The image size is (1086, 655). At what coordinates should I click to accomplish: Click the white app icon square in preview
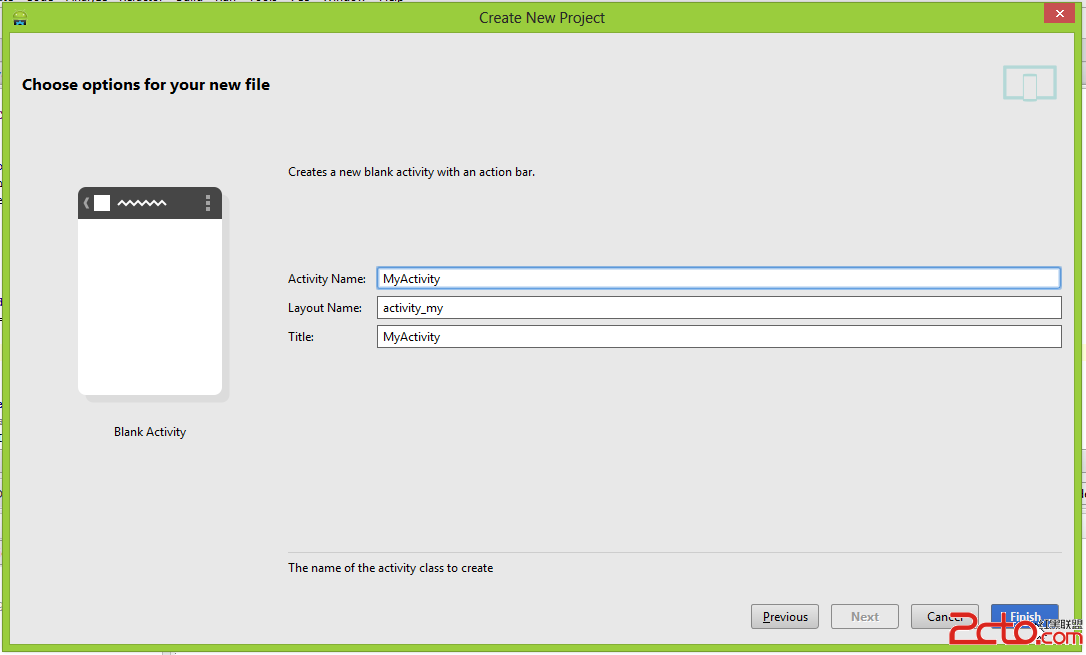click(x=102, y=203)
